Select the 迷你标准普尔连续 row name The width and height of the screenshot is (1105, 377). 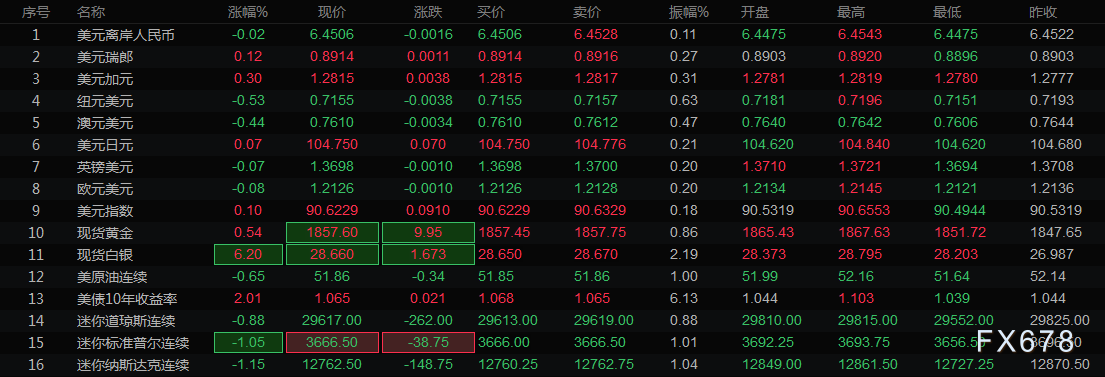132,342
